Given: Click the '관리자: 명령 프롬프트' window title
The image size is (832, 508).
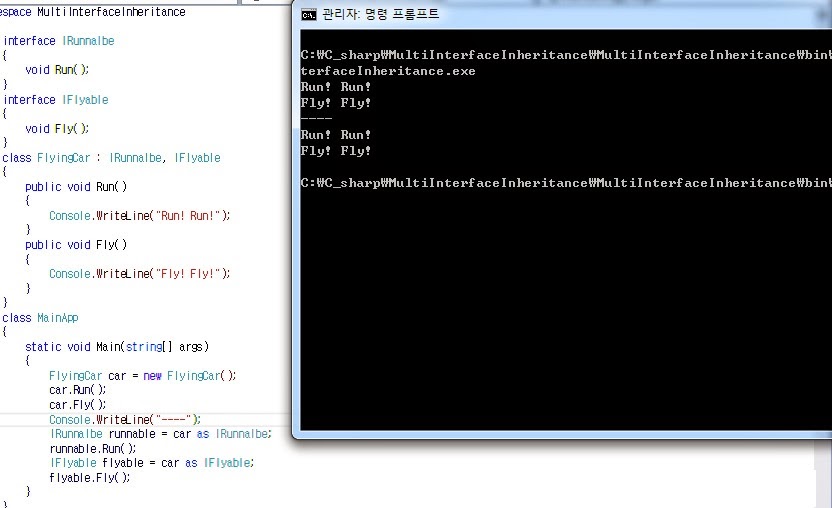Looking at the screenshot, I should 380,14.
